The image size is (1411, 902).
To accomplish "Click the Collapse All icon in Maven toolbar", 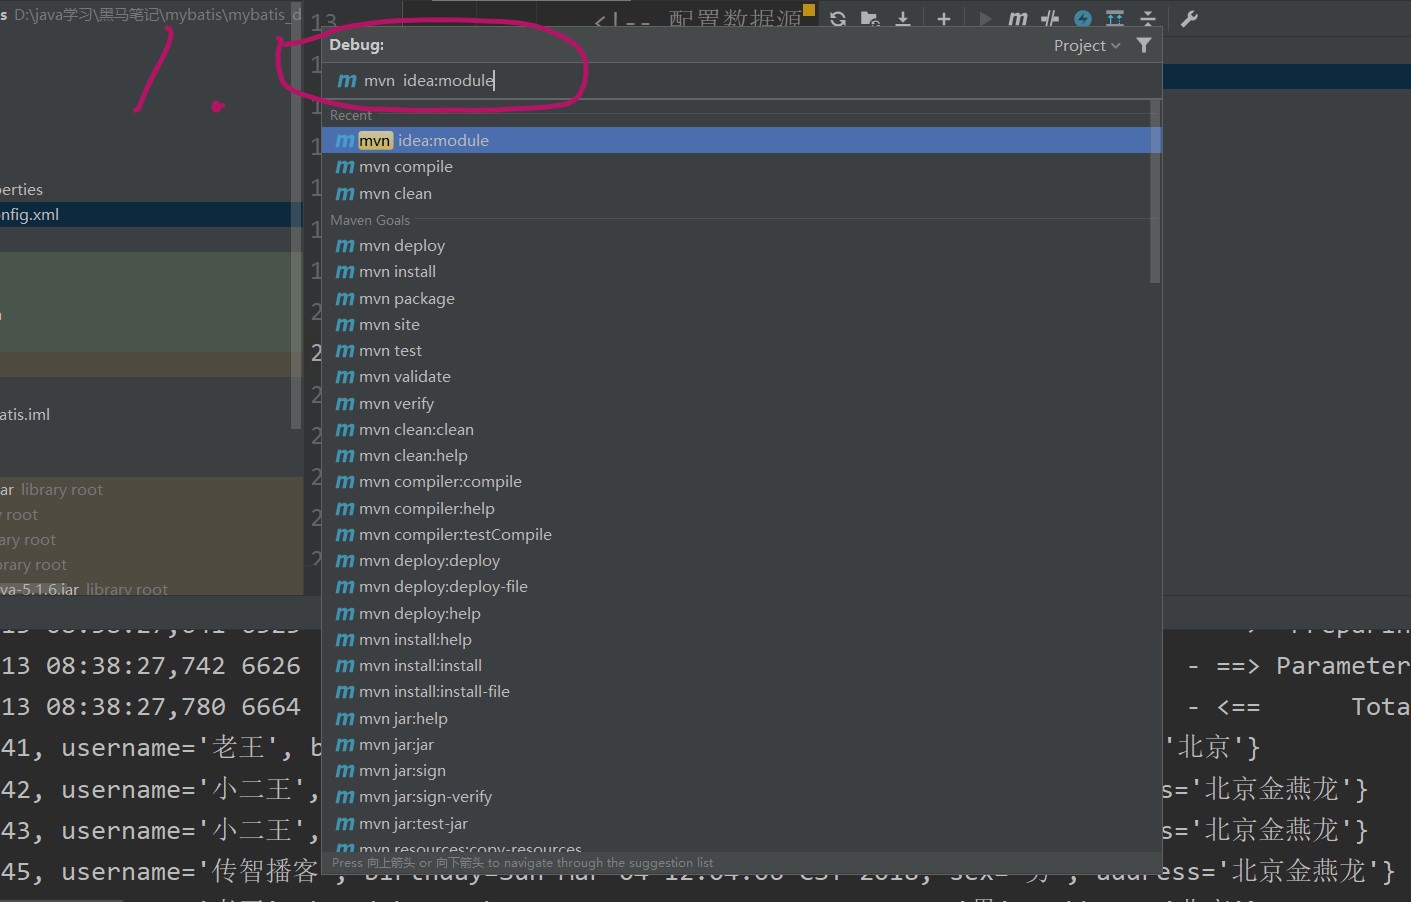I will (x=1146, y=18).
